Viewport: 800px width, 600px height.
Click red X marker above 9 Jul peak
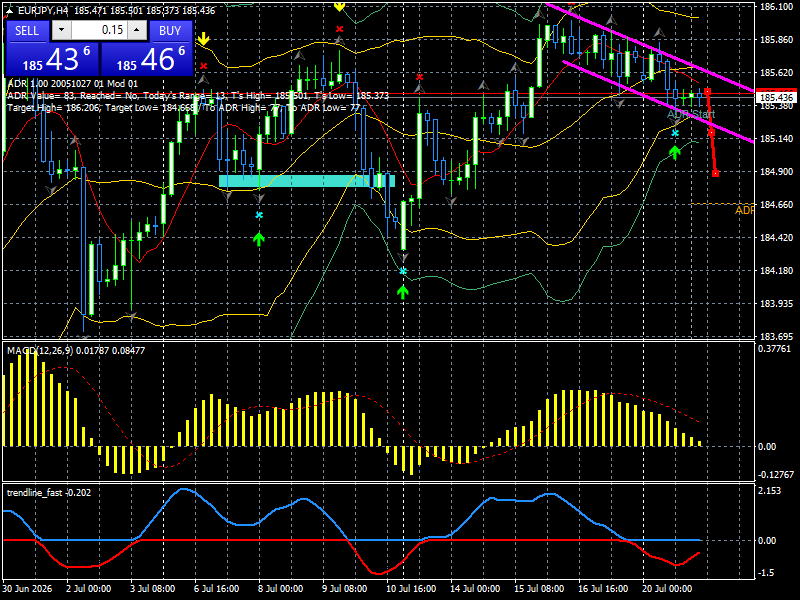click(339, 29)
